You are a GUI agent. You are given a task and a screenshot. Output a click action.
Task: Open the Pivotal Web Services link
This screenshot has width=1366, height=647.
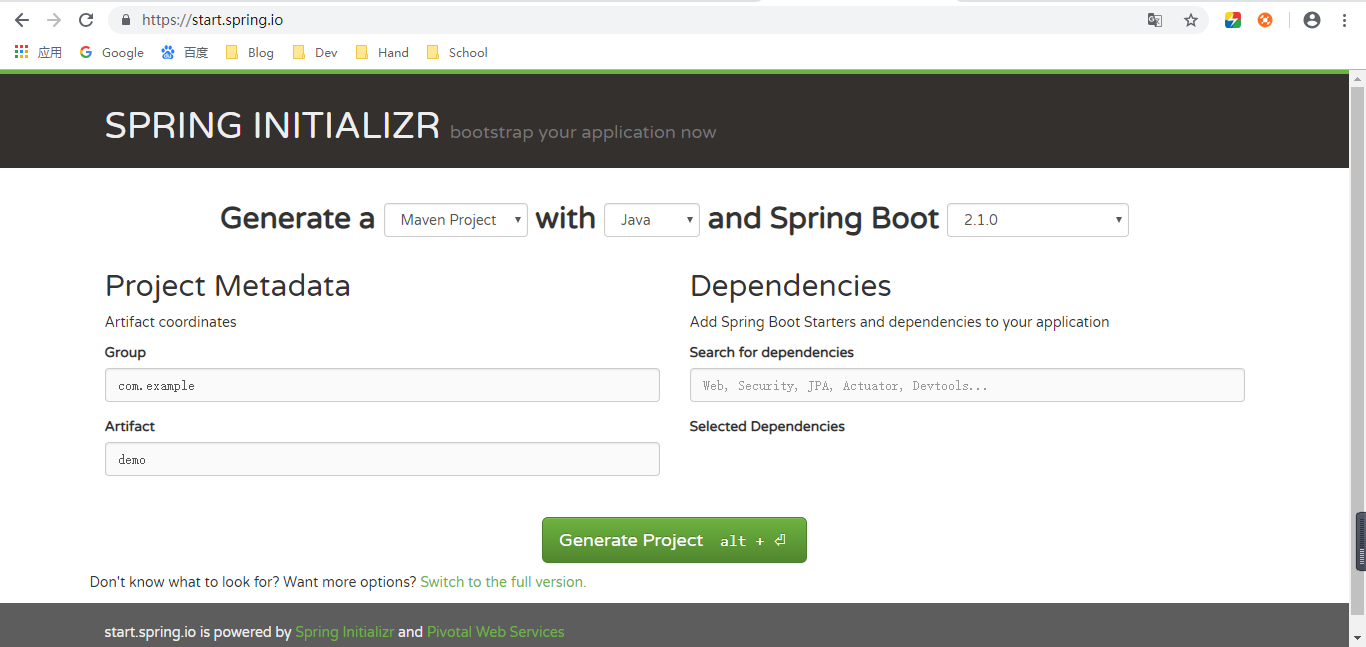pyautogui.click(x=496, y=632)
